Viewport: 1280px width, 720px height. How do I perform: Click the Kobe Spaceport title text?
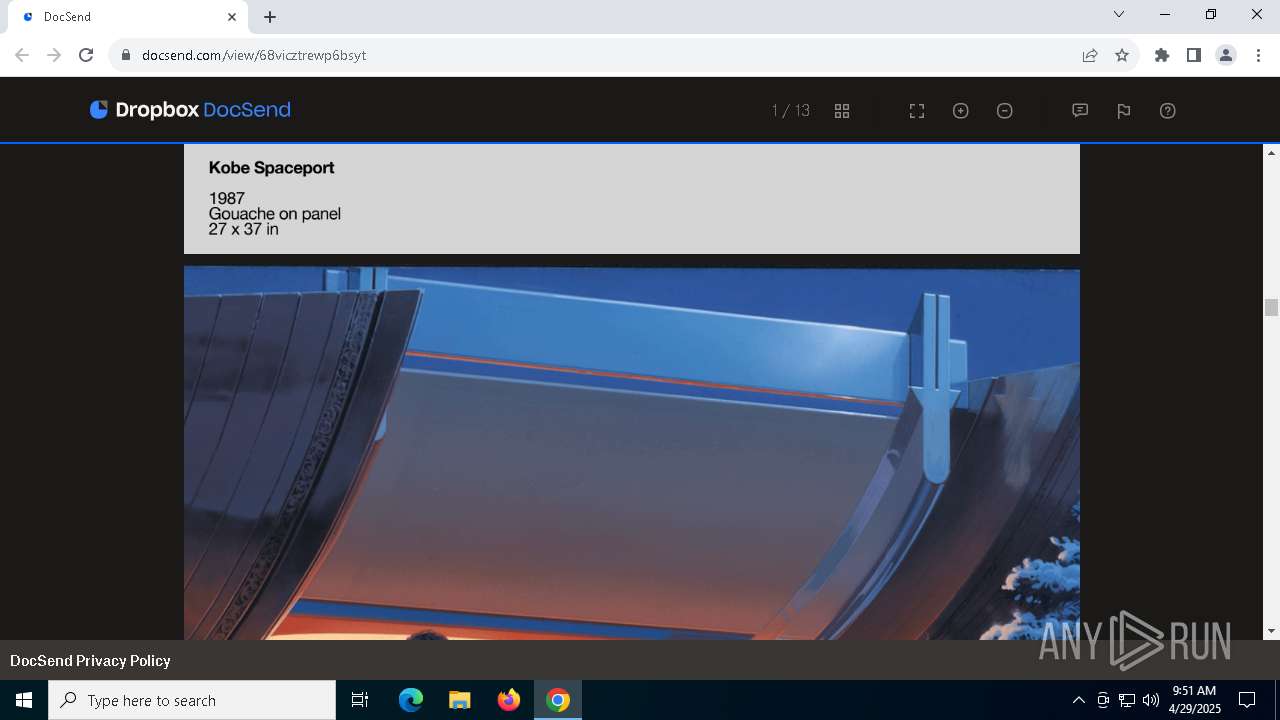271,168
